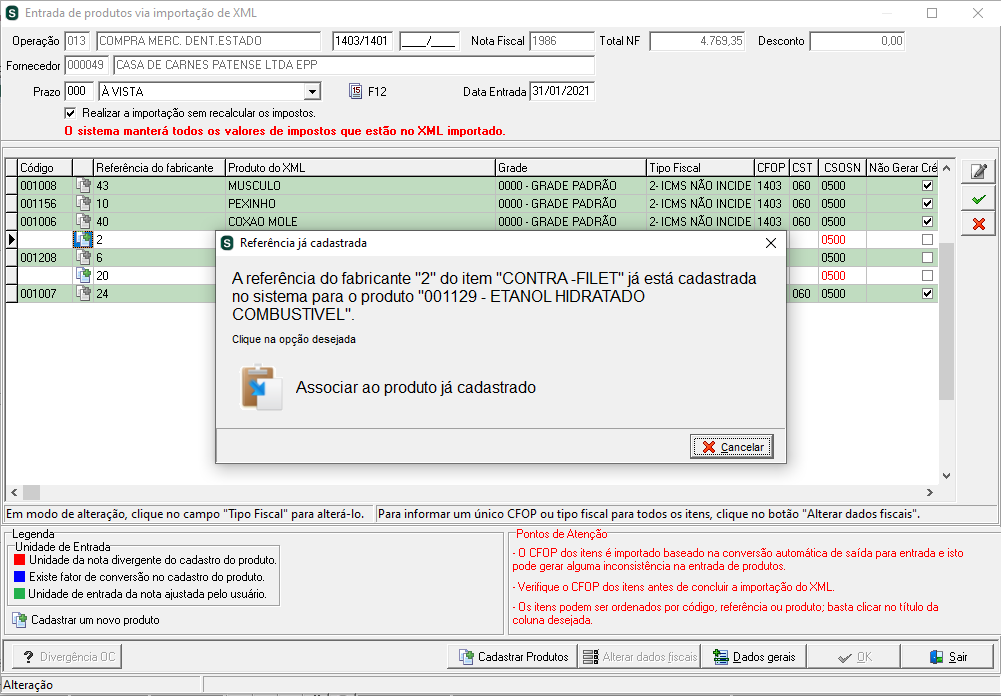This screenshot has width=1001, height=696.
Task: Choose Associar ao produto já cadastrado
Action: point(416,388)
